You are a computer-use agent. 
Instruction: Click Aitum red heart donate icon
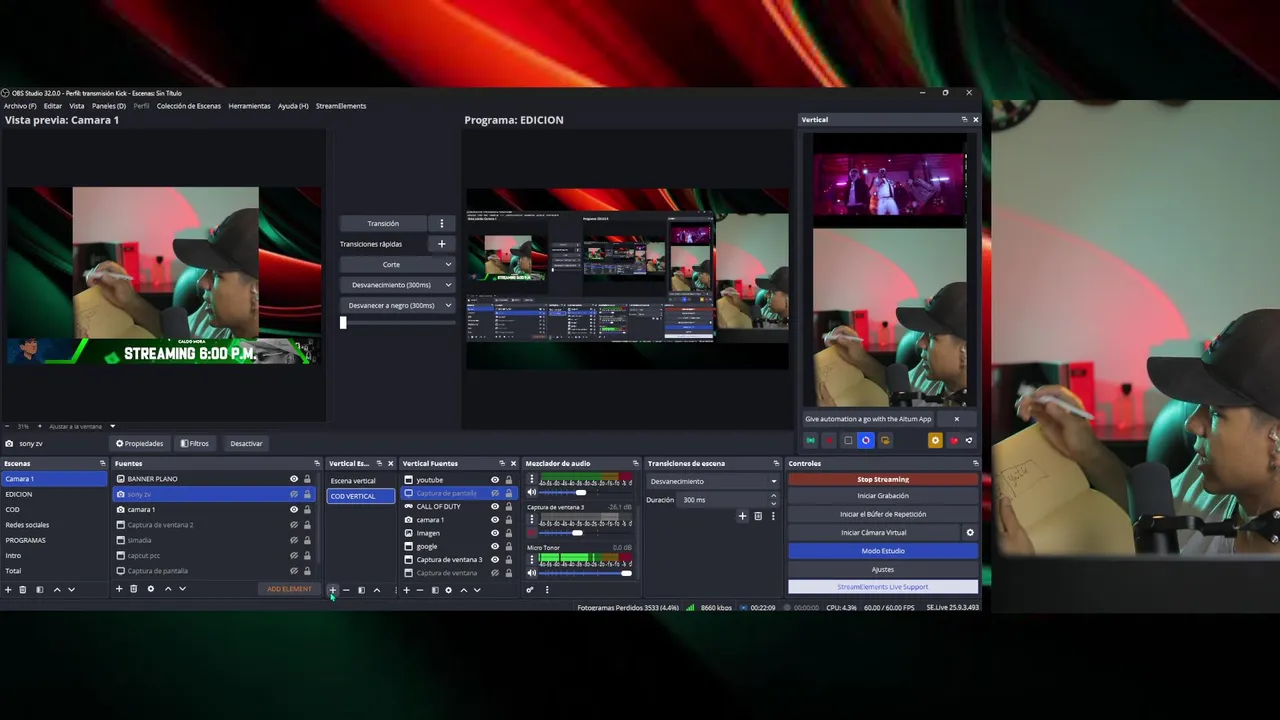[x=954, y=440]
